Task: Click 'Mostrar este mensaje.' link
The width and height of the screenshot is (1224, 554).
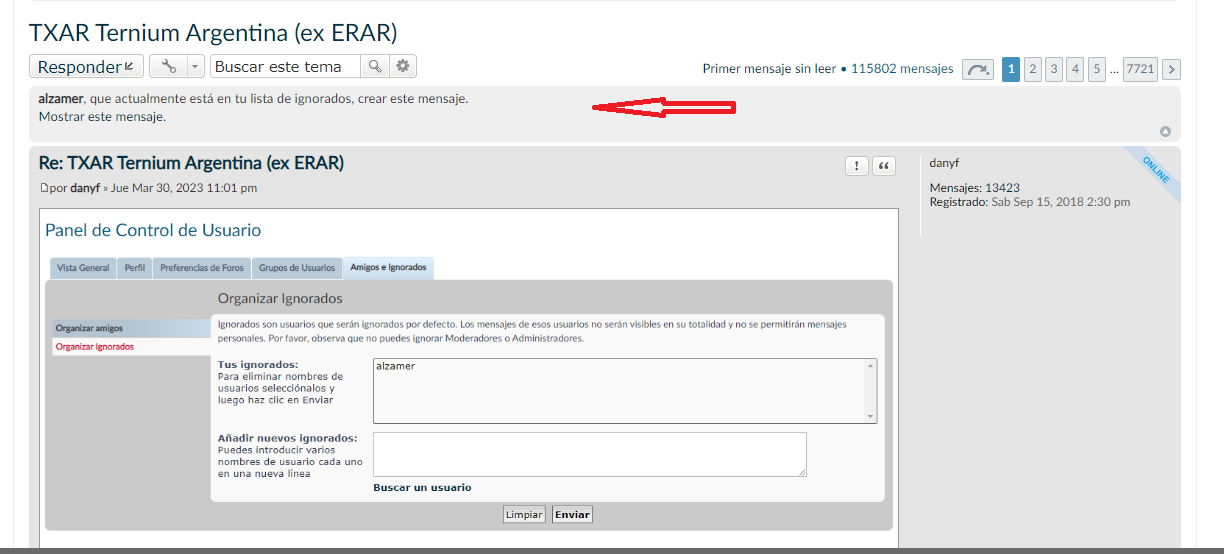Action: 102,116
